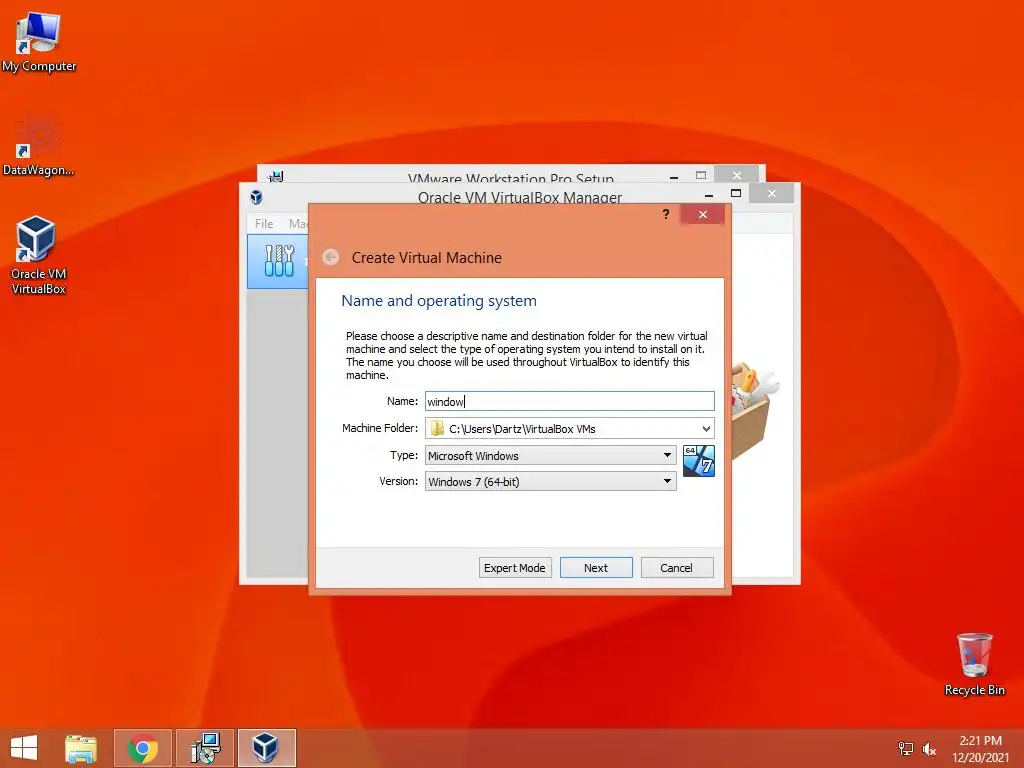
Task: Click the 'Machine Folder:' label
Action: coord(380,428)
